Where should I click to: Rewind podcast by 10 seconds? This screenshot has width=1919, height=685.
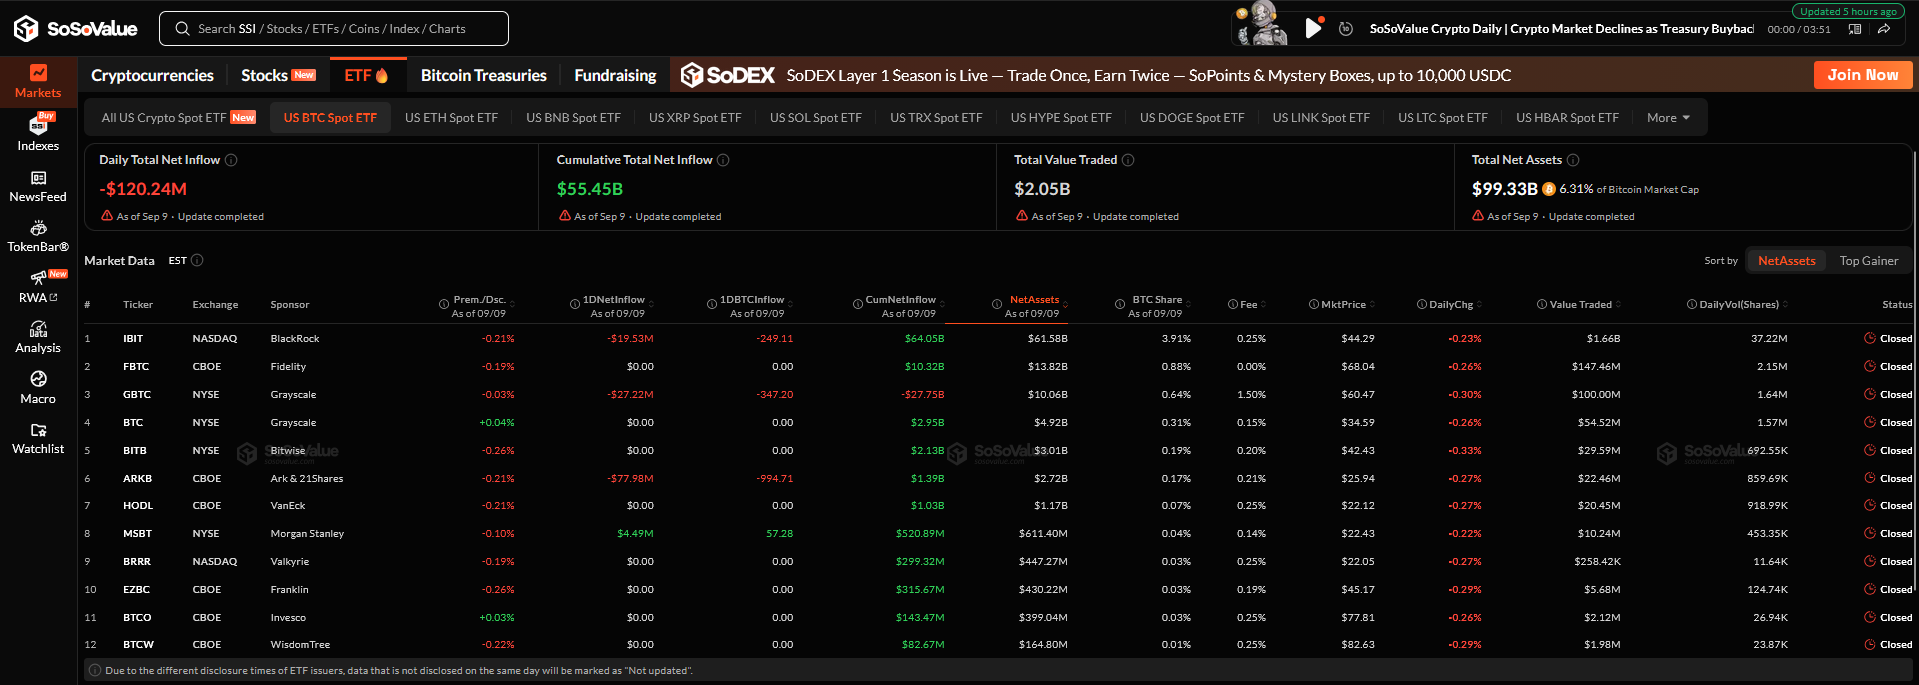[1346, 29]
